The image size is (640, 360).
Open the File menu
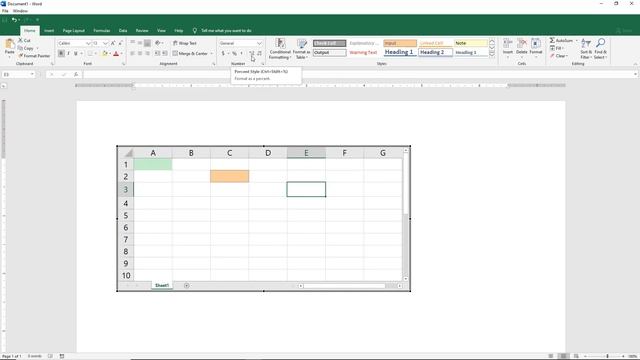point(5,11)
